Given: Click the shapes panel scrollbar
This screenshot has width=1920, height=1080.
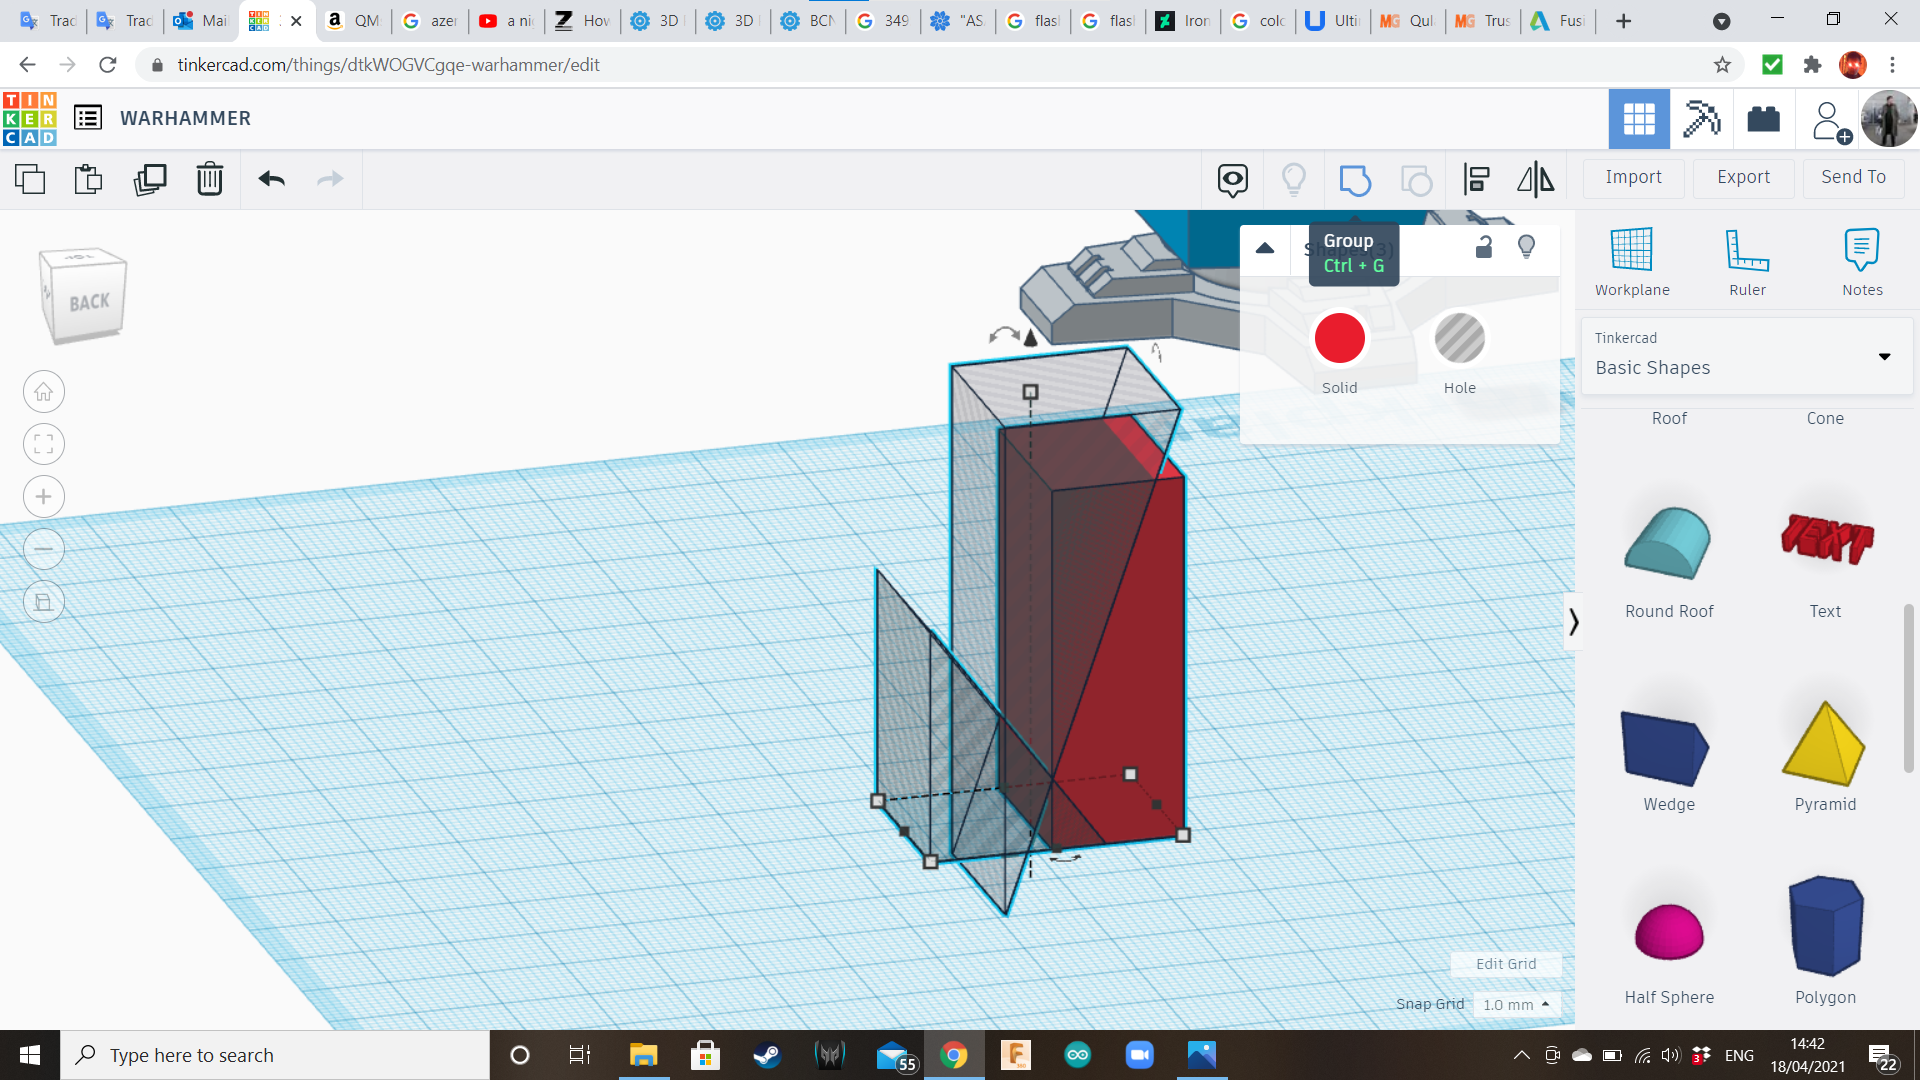Looking at the screenshot, I should (x=1908, y=688).
